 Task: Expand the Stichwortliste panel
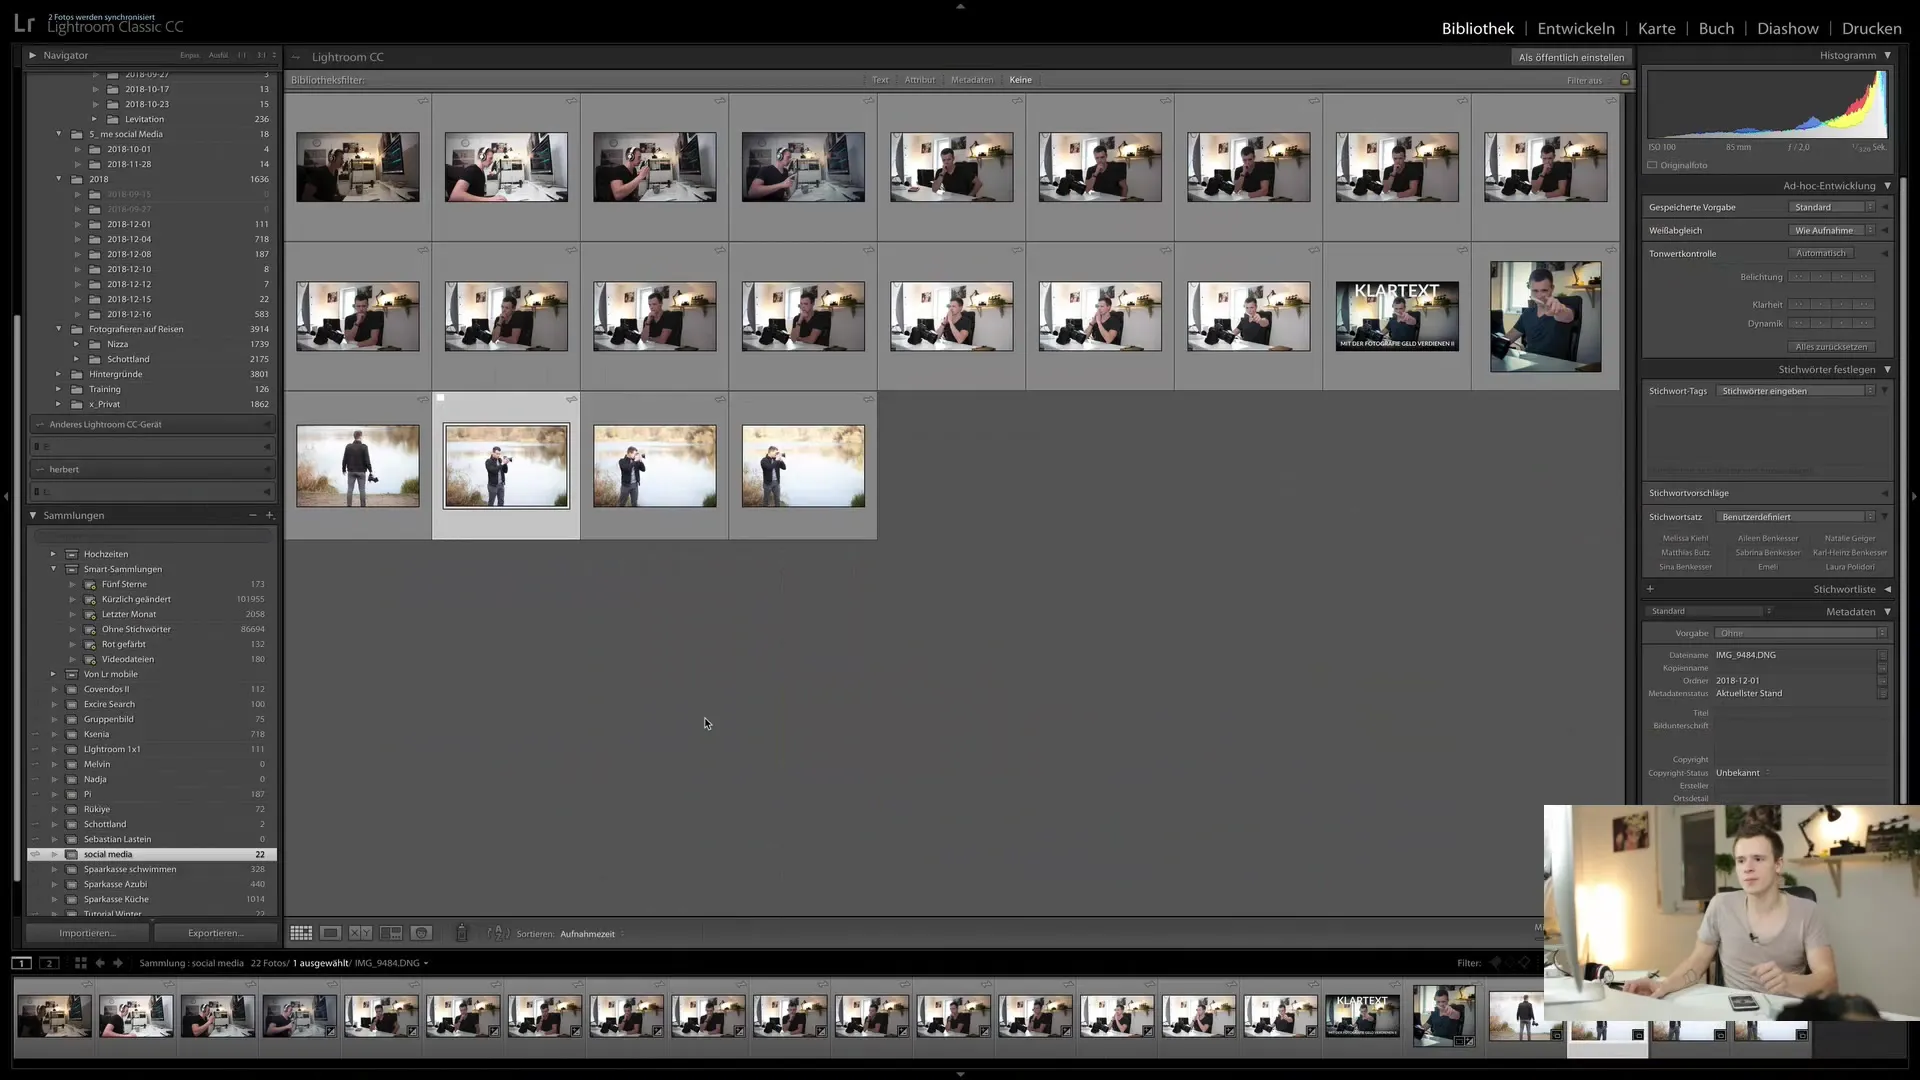pos(1887,589)
